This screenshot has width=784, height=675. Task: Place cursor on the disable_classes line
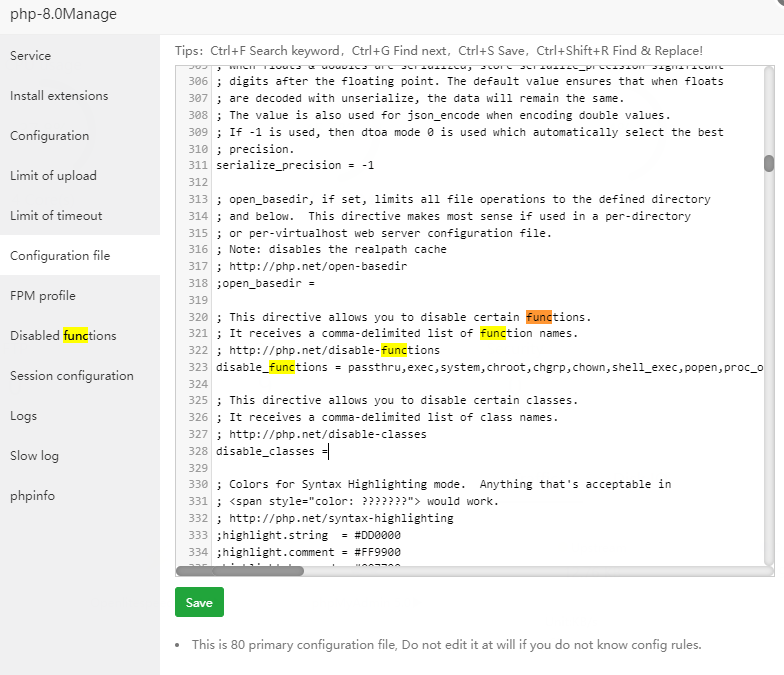click(x=272, y=452)
